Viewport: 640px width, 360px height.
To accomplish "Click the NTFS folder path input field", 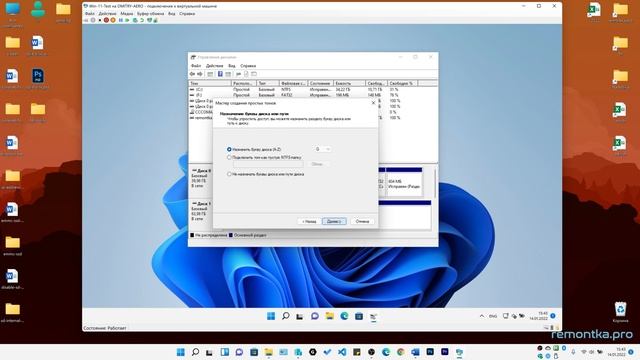I will [x=268, y=164].
